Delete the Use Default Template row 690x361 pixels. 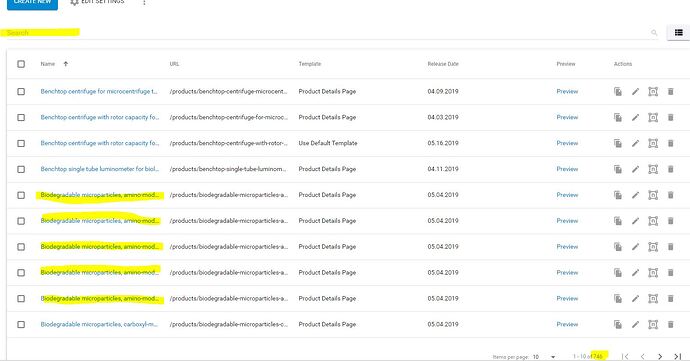click(671, 144)
